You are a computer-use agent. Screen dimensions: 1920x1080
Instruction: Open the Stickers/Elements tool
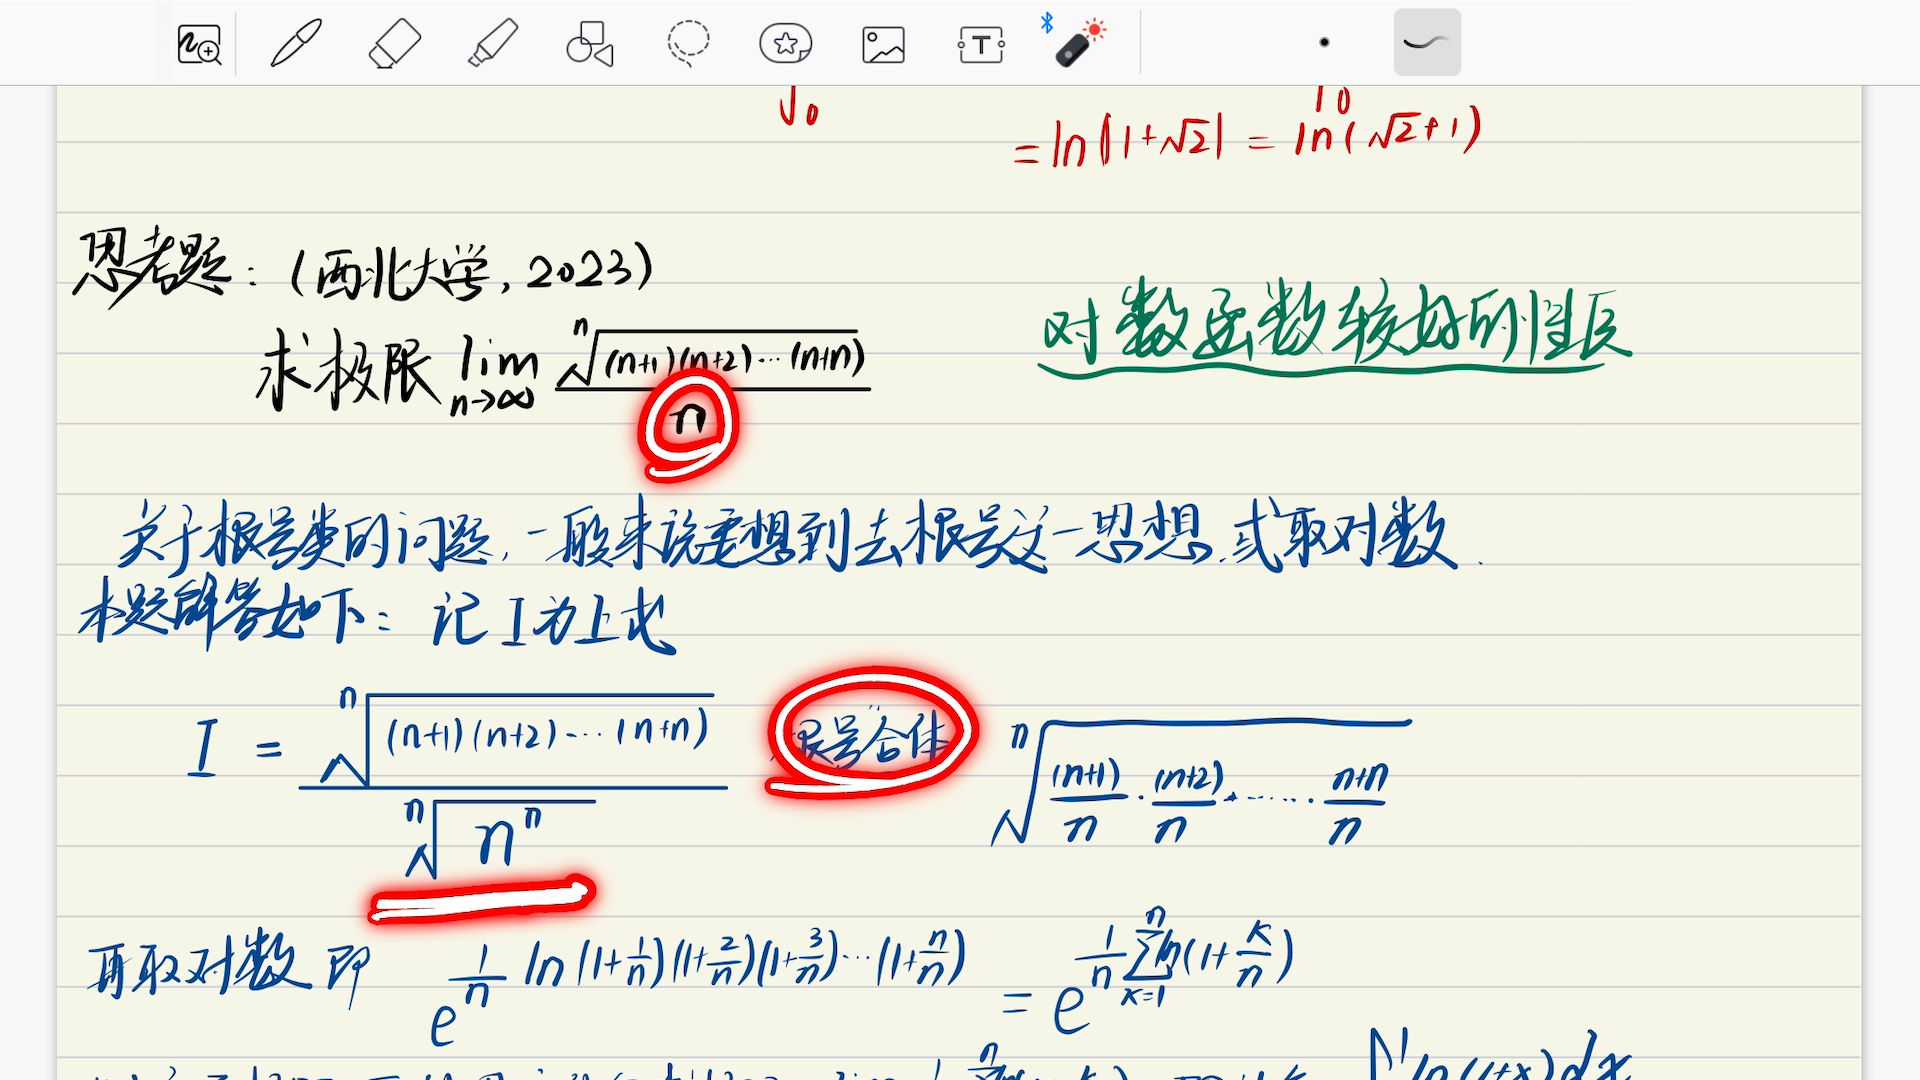785,44
